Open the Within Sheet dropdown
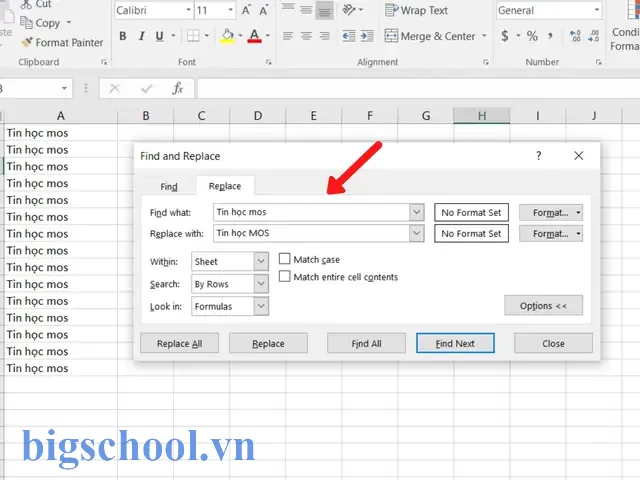The width and height of the screenshot is (640, 480). pyautogui.click(x=261, y=261)
